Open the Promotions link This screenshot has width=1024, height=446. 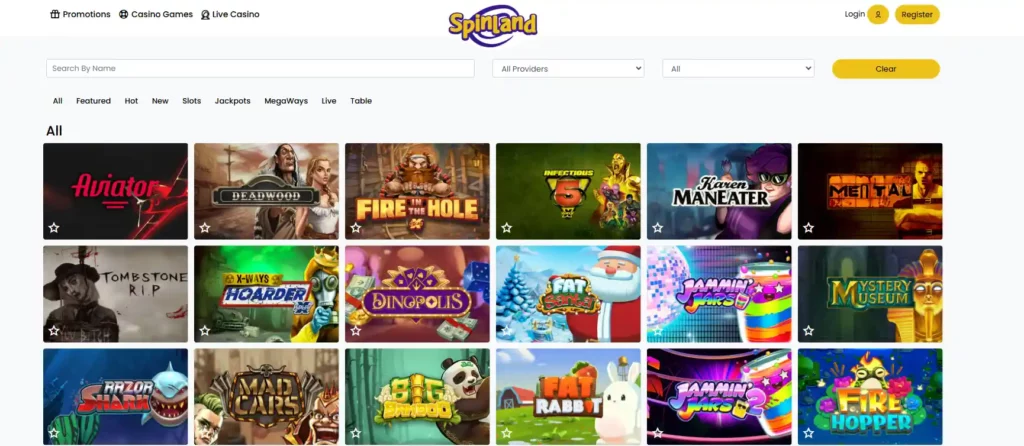coord(86,14)
